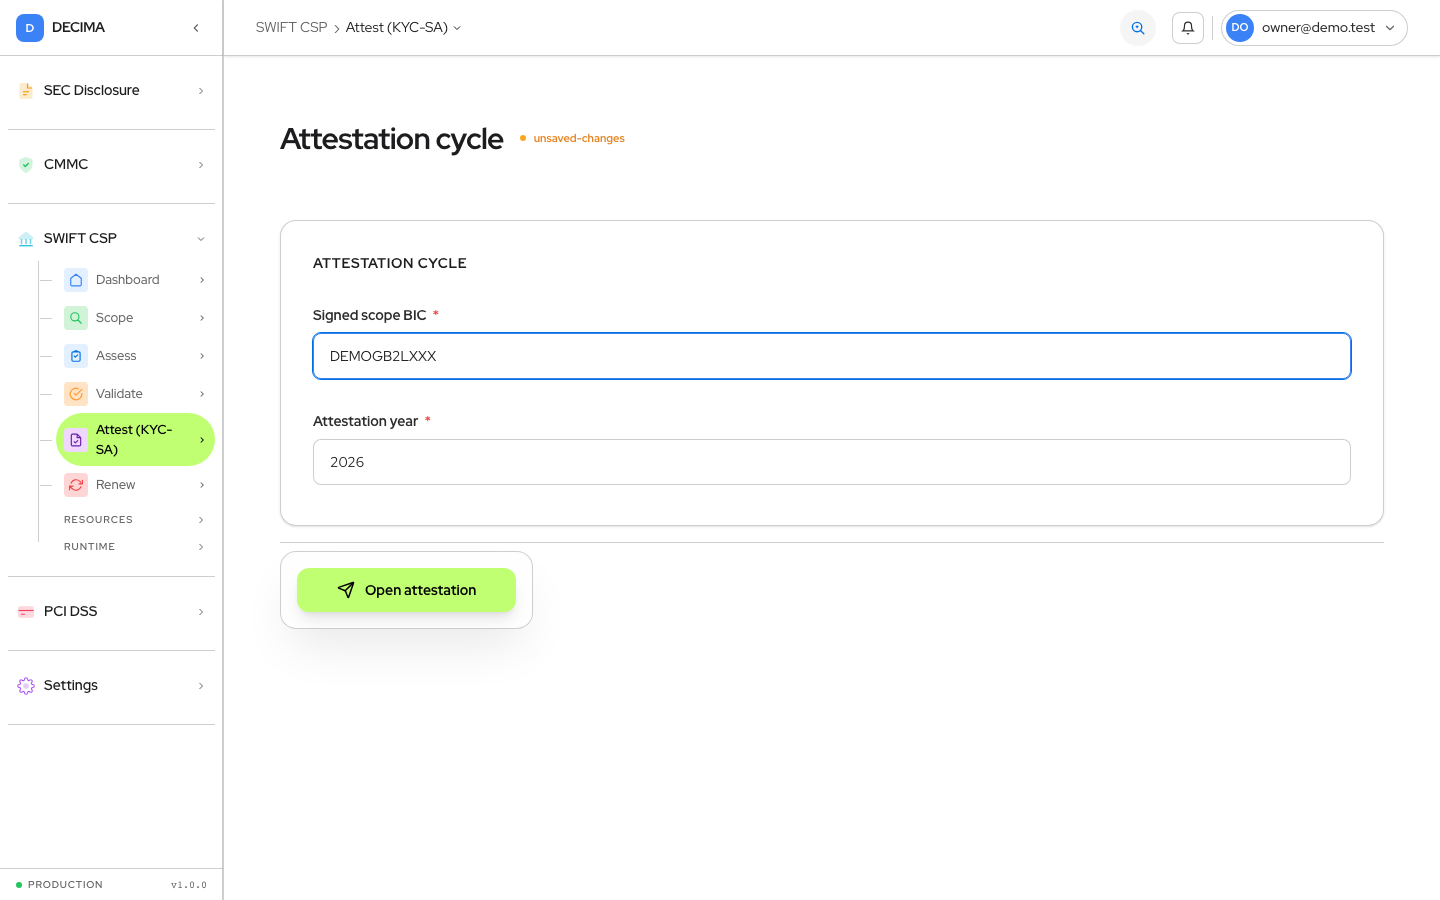Click the Attest (KYC-SA) file icon
This screenshot has width=1440, height=900.
click(76, 440)
